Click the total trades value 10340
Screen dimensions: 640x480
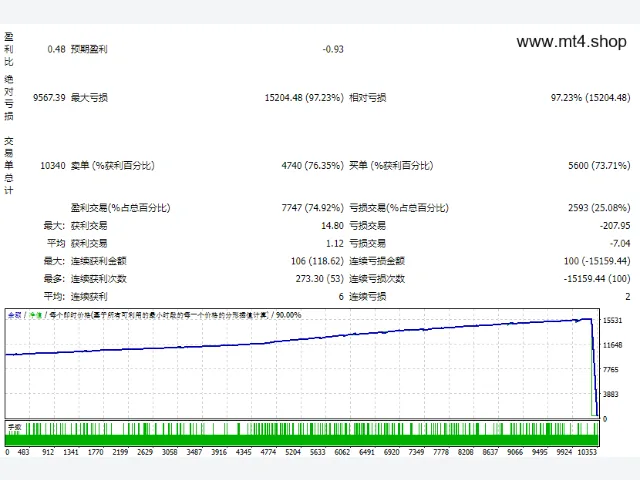(x=53, y=166)
